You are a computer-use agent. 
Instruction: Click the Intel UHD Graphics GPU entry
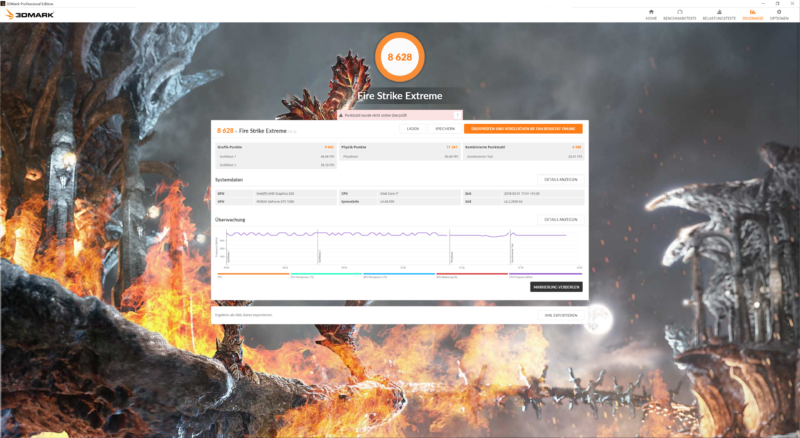pos(276,193)
